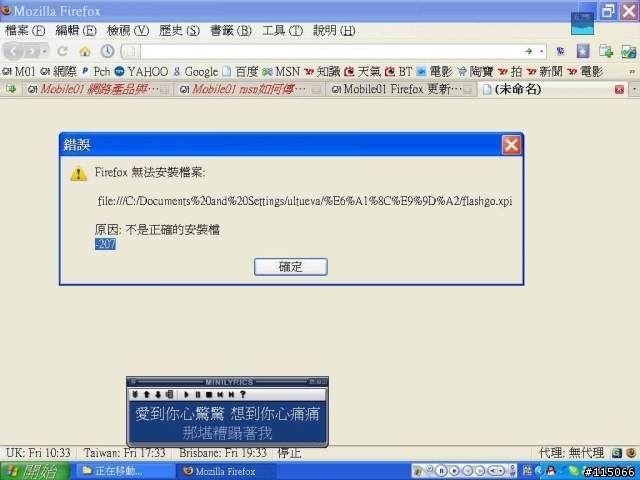640x480 pixels.
Task: Open the 拍 bookmark
Action: [x=510, y=72]
